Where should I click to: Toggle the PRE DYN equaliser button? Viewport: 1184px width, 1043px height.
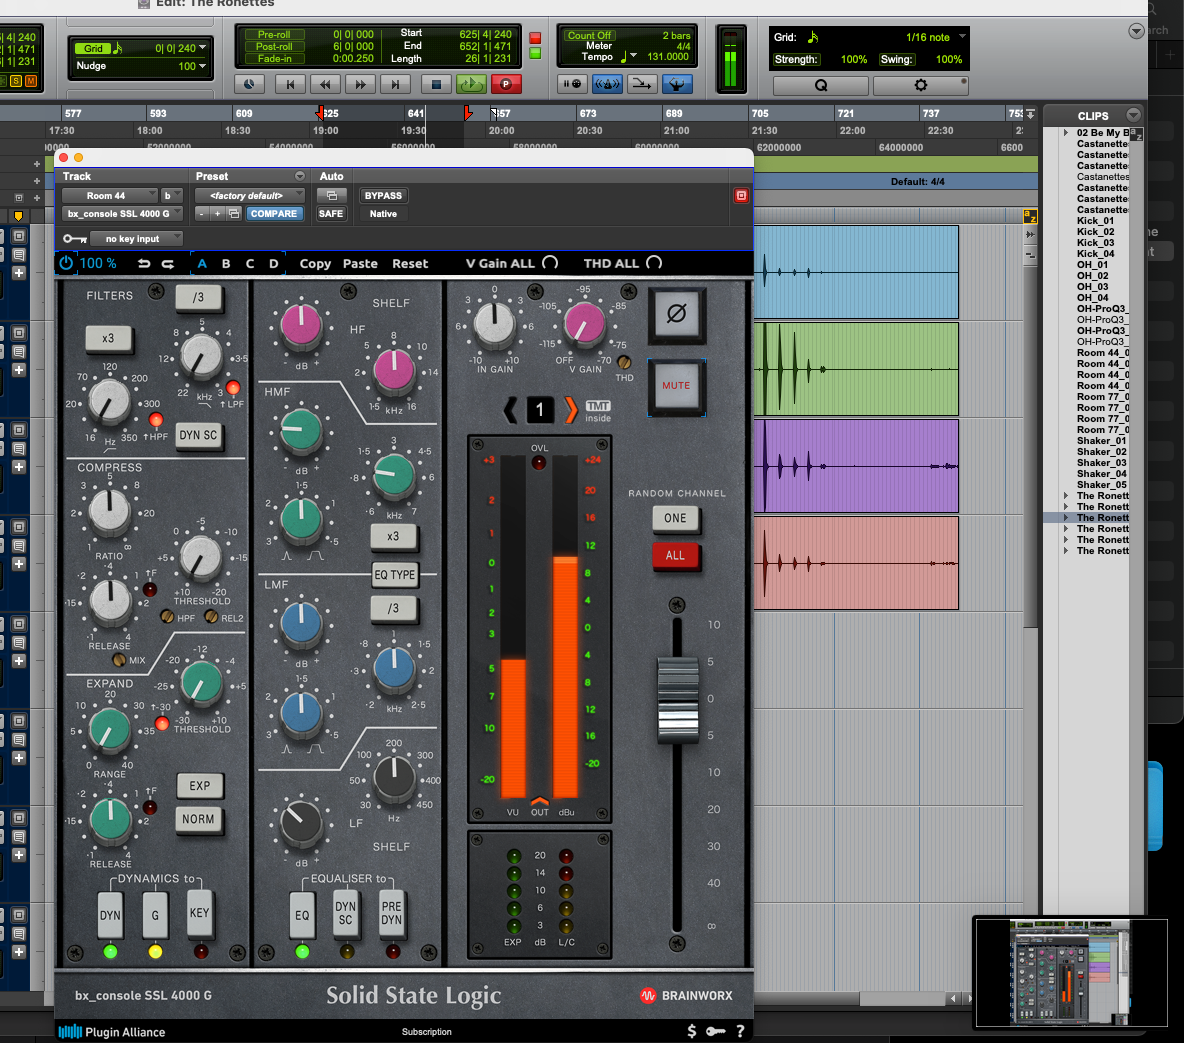[391, 913]
